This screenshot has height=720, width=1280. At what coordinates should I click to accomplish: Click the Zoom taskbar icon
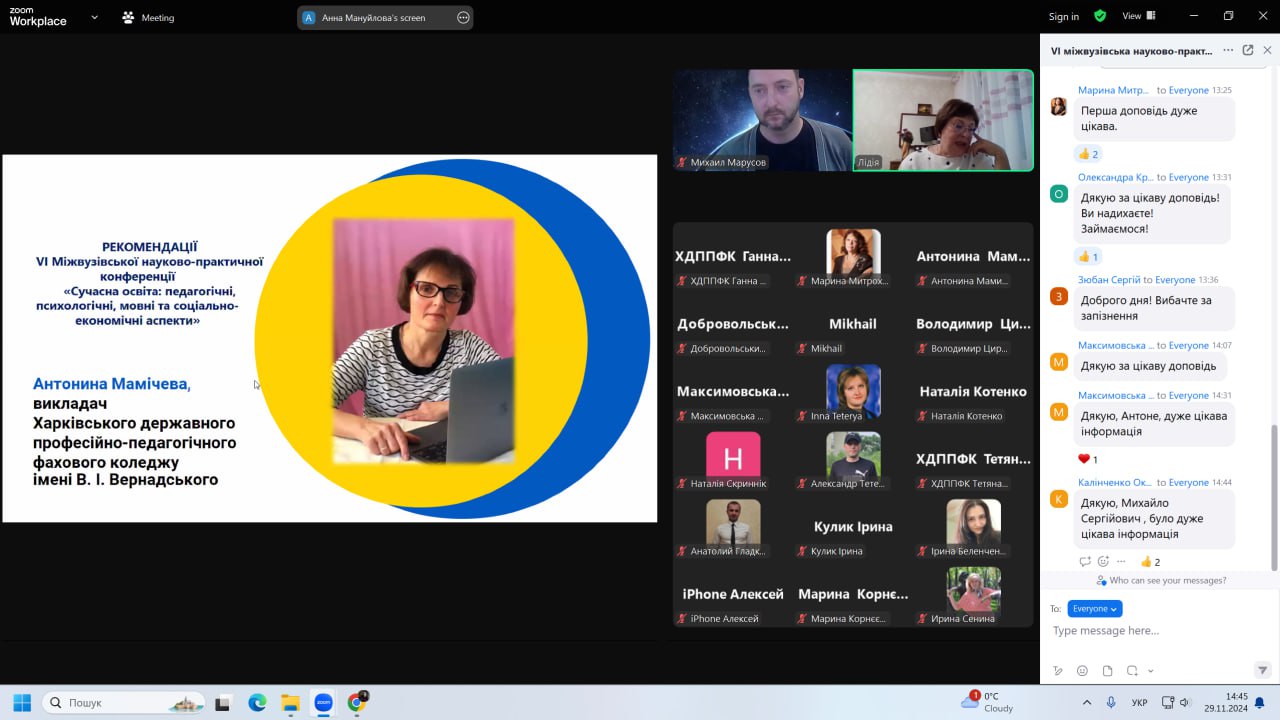(x=323, y=703)
